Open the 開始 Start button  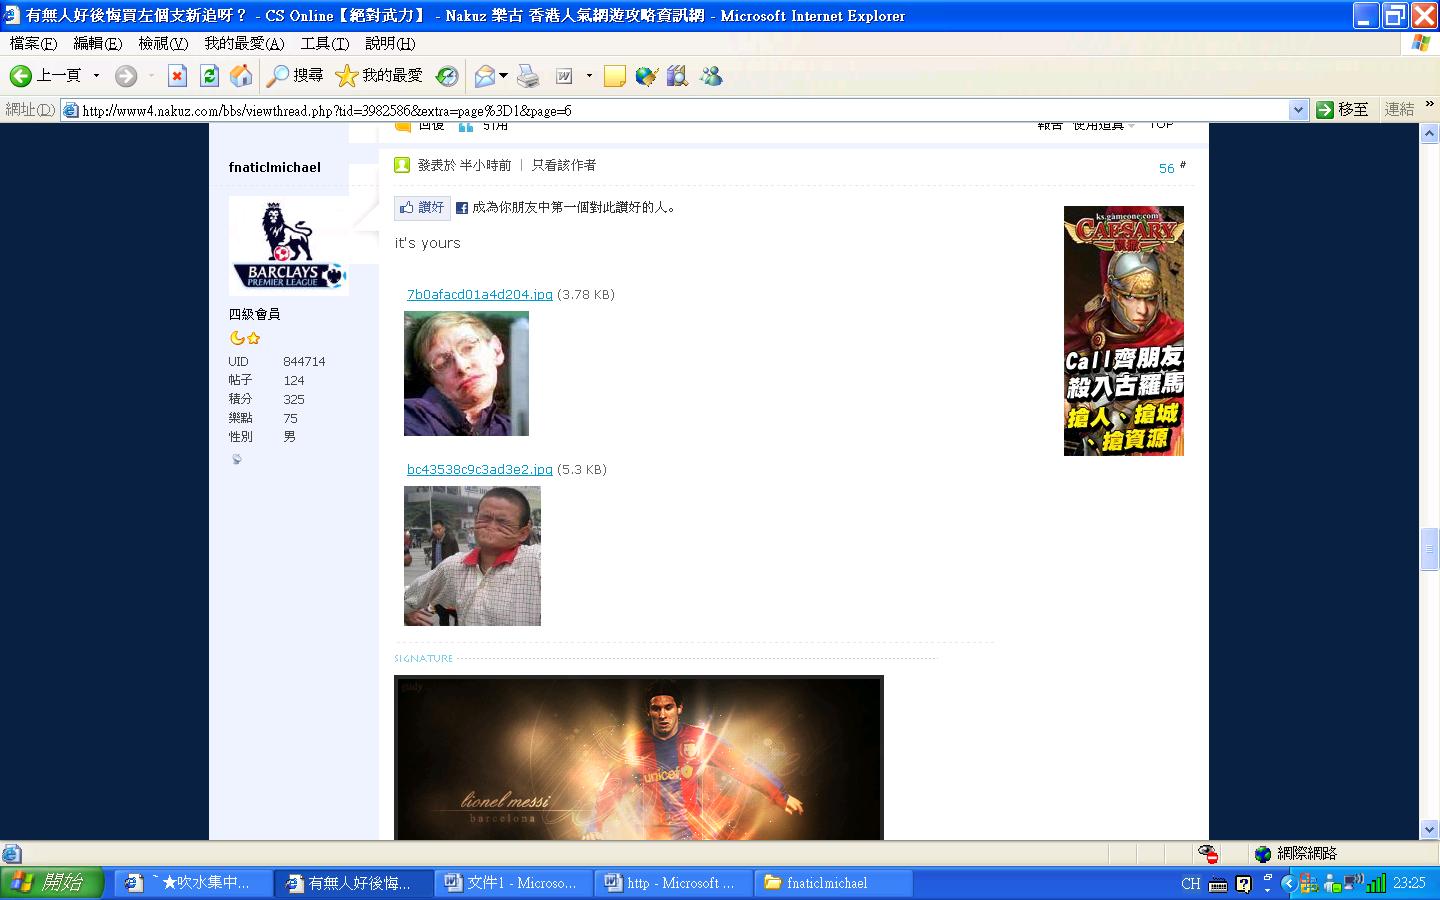(x=52, y=883)
